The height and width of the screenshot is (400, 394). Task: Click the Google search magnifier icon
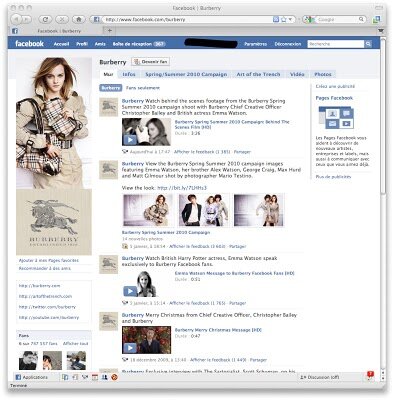click(361, 19)
